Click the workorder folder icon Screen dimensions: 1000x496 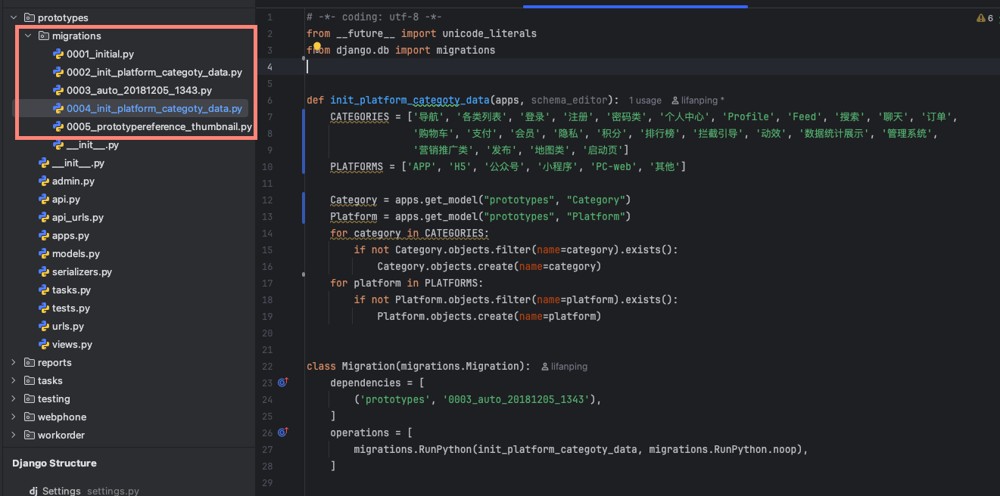29,435
